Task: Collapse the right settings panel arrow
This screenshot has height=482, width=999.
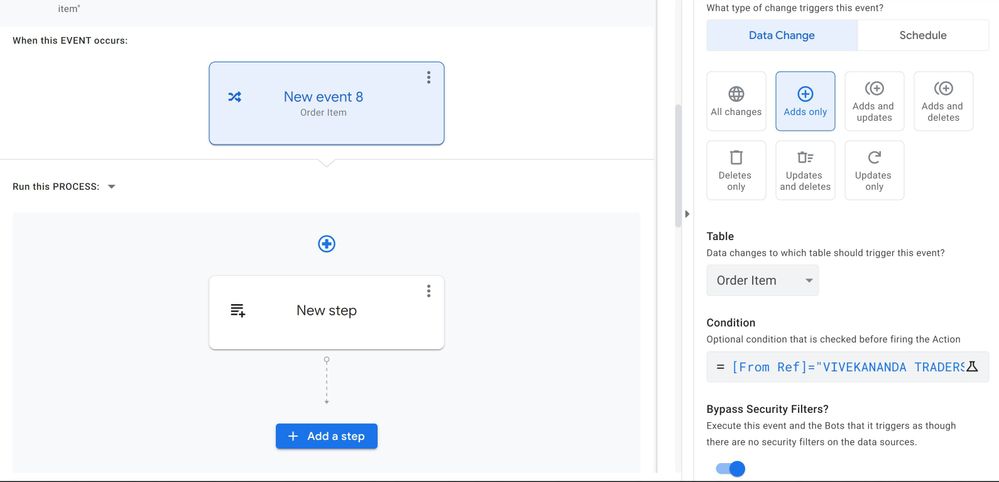Action: pyautogui.click(x=687, y=214)
